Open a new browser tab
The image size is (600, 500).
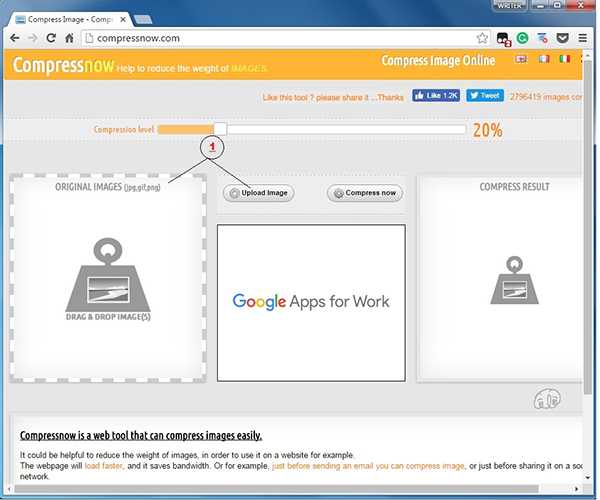[143, 19]
